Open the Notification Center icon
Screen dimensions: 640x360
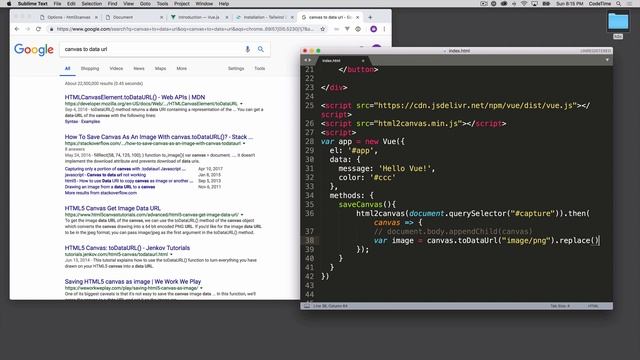[x=630, y=4]
